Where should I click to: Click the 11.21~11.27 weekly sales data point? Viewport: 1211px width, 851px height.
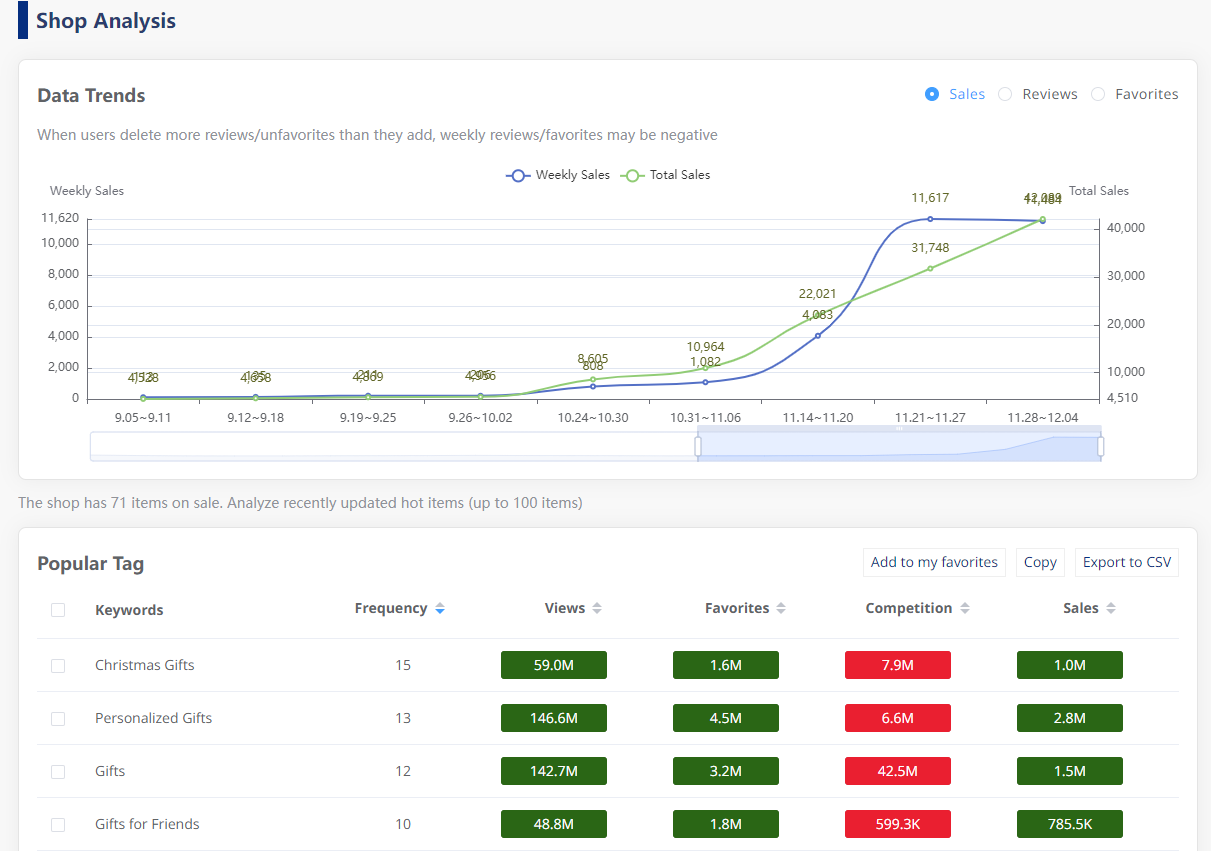click(x=930, y=219)
